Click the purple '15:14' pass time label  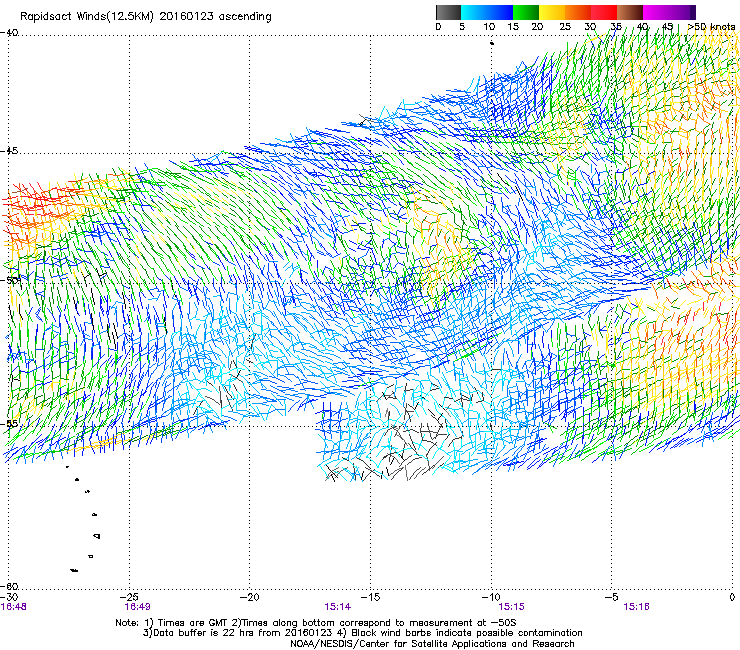tap(337, 607)
